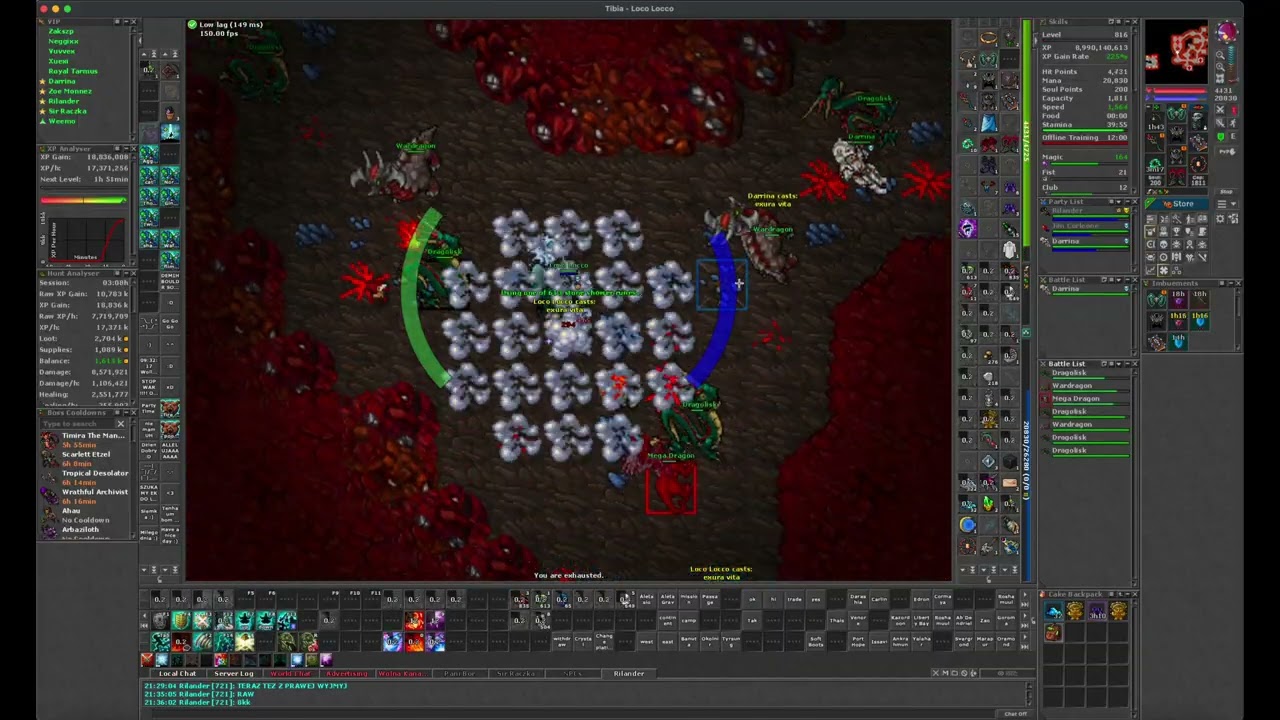Close the Imbuements panel

(1237, 283)
